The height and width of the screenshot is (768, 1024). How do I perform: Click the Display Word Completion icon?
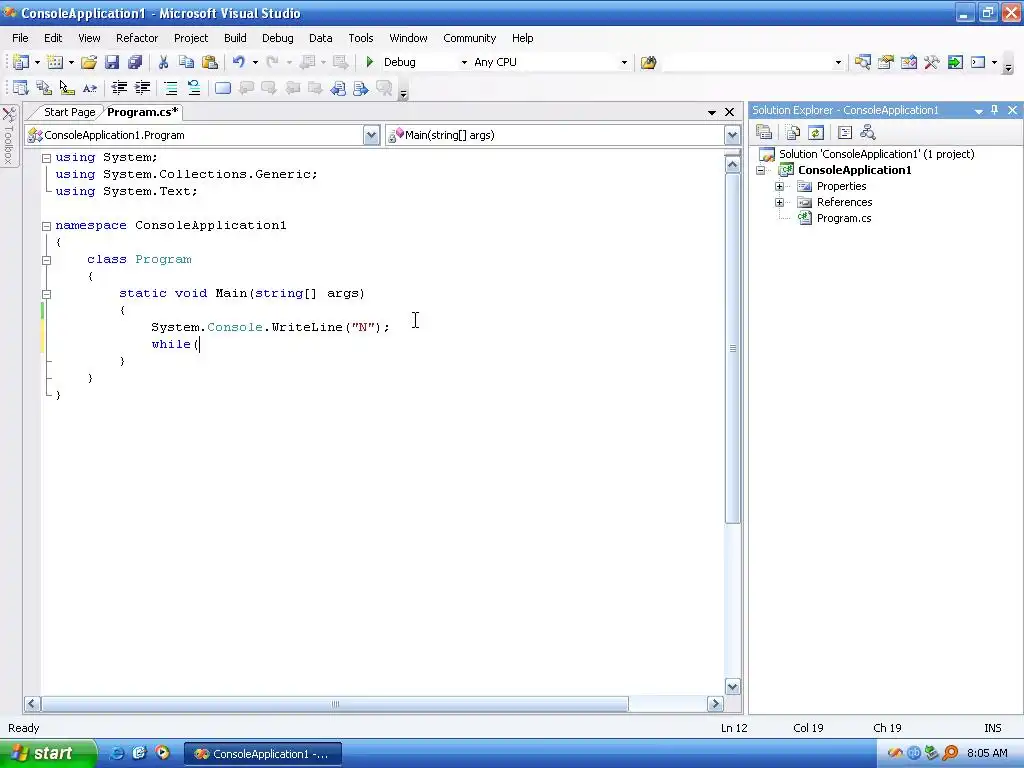coord(90,88)
